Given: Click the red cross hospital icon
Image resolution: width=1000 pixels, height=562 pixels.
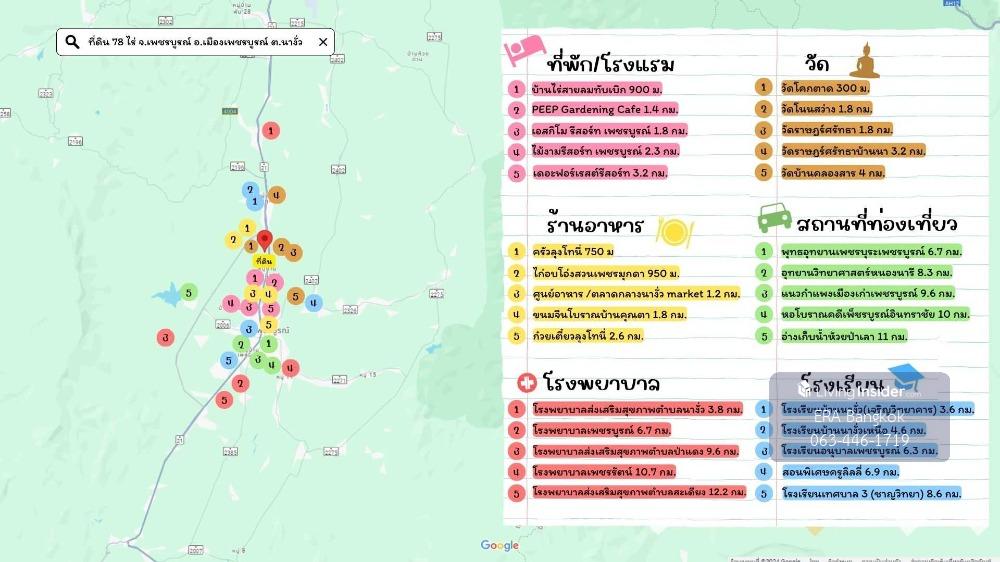Looking at the screenshot, I should tap(525, 383).
